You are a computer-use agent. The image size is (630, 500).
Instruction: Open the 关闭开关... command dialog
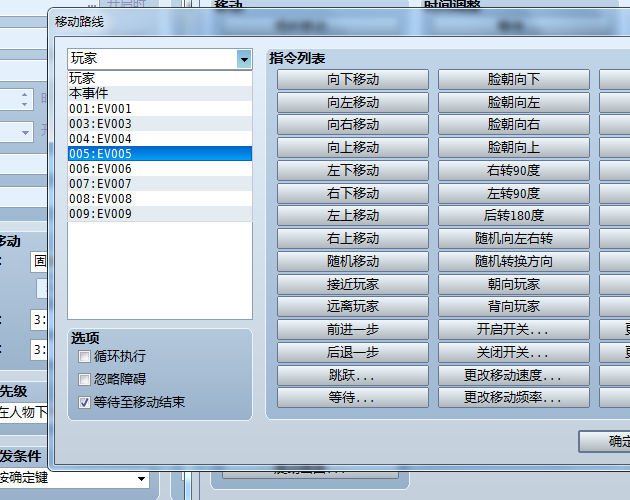coord(514,352)
